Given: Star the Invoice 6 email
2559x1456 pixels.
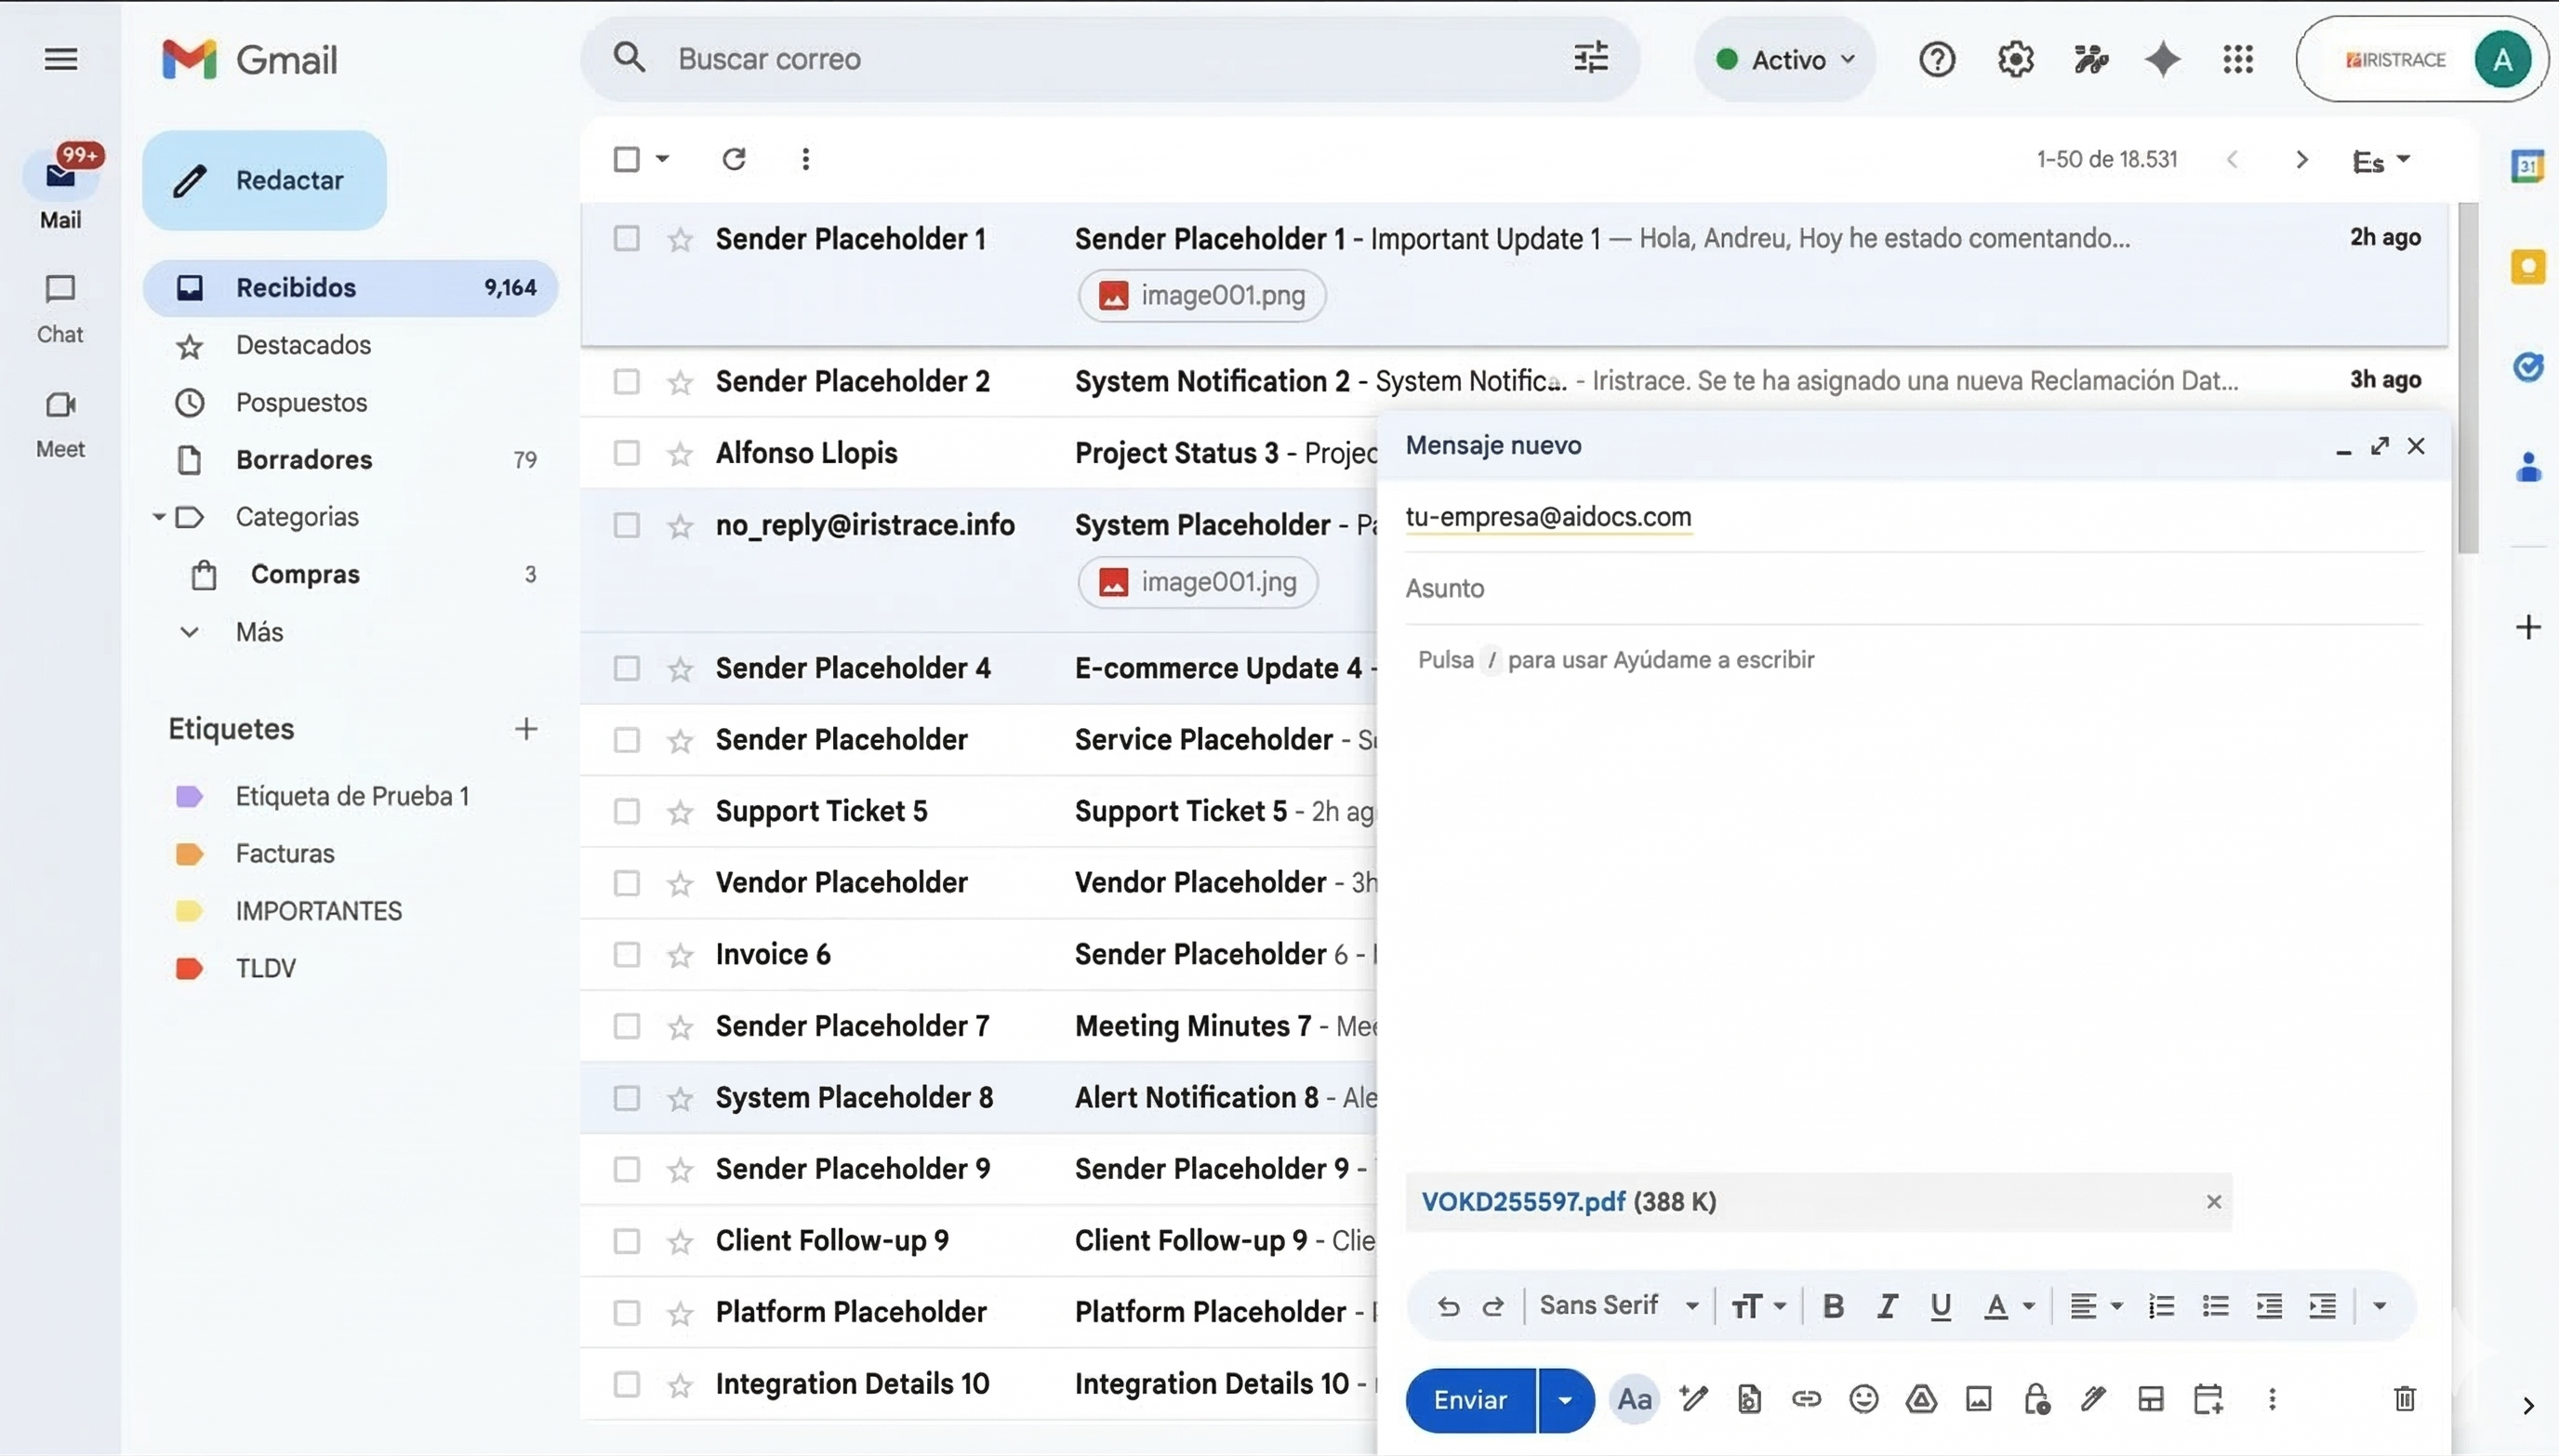Looking at the screenshot, I should point(680,954).
